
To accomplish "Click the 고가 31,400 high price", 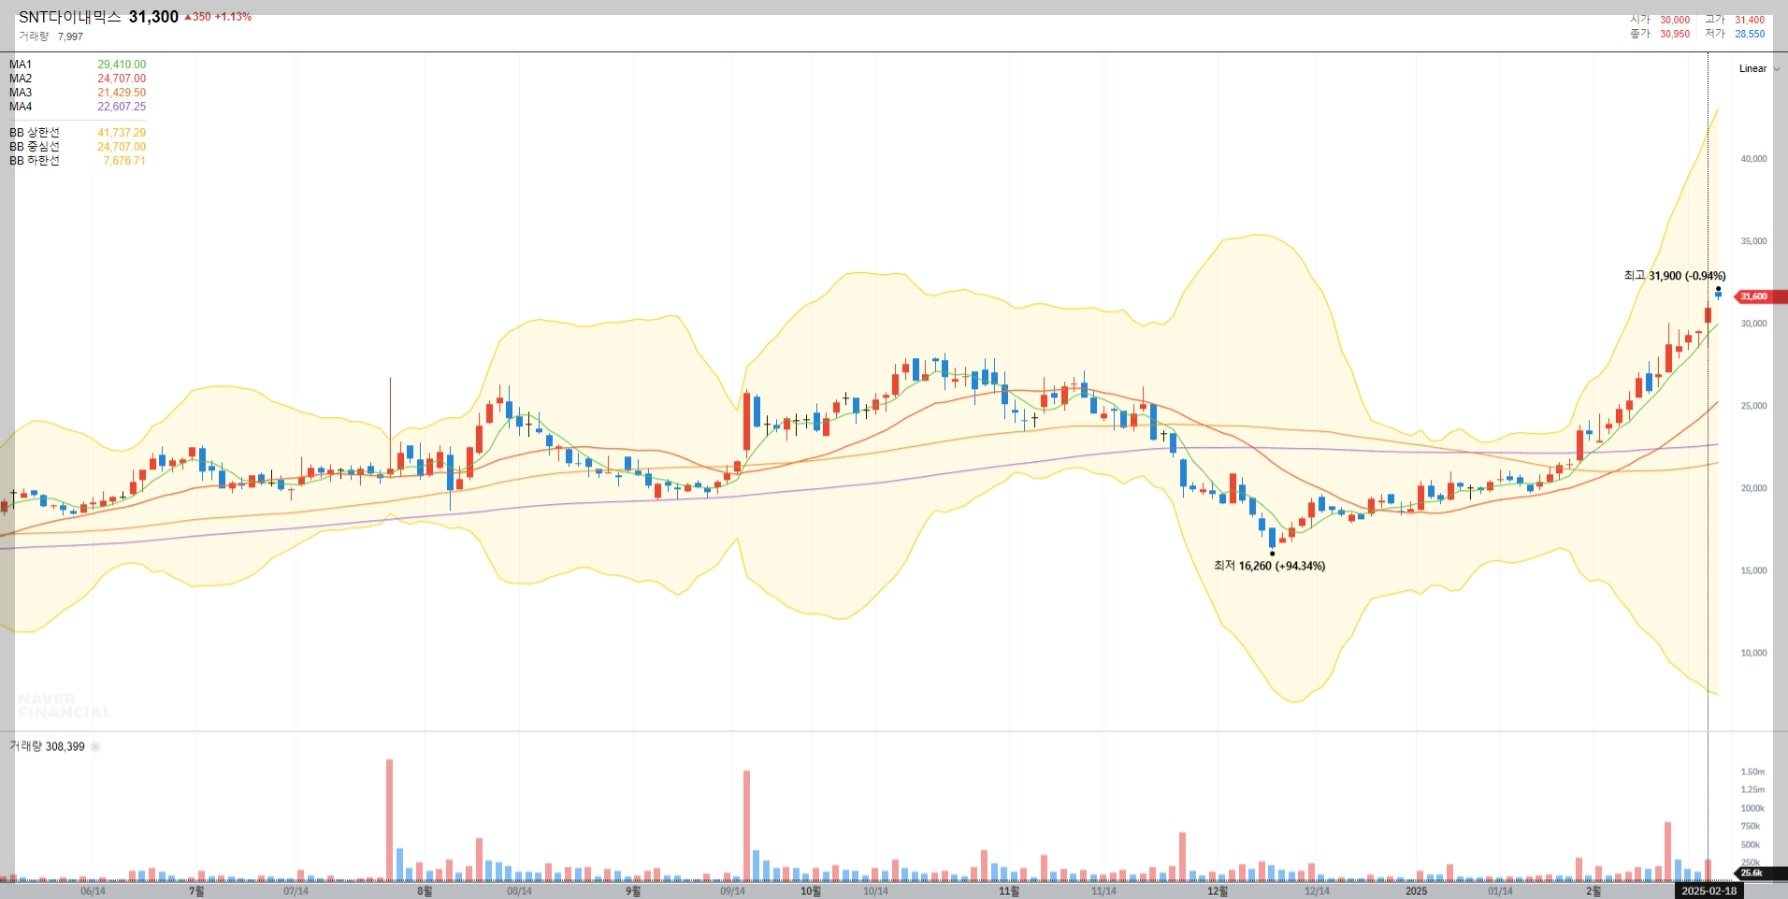I will (1735, 20).
